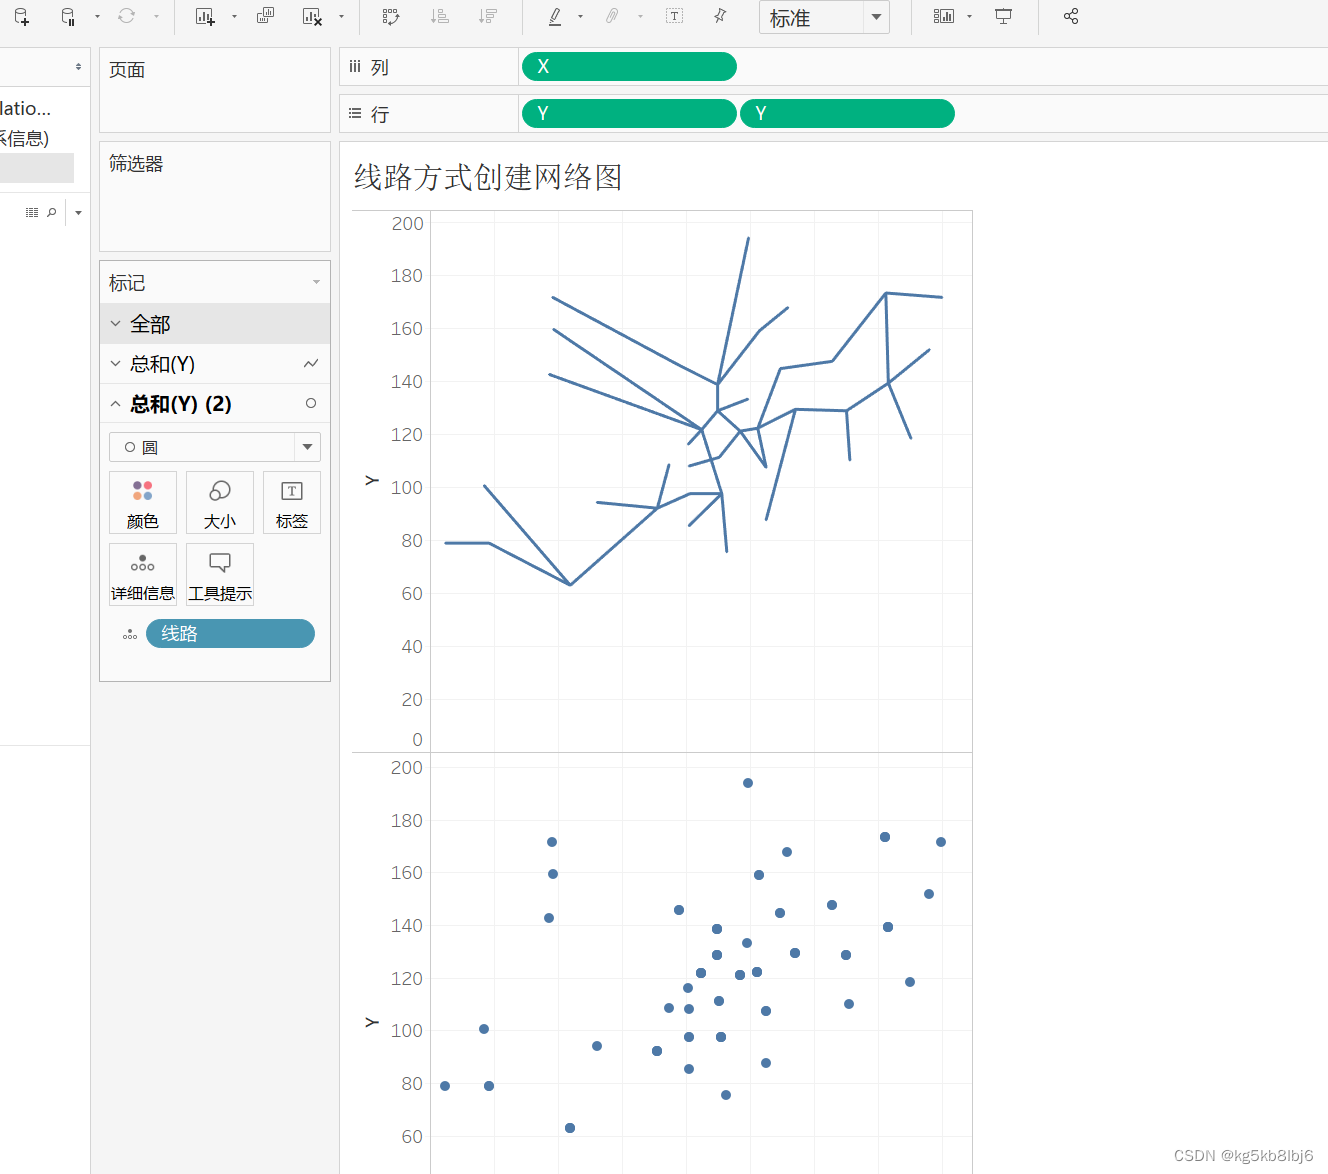Select the first Y pill on rows shelf
This screenshot has width=1328, height=1174.
coord(629,114)
